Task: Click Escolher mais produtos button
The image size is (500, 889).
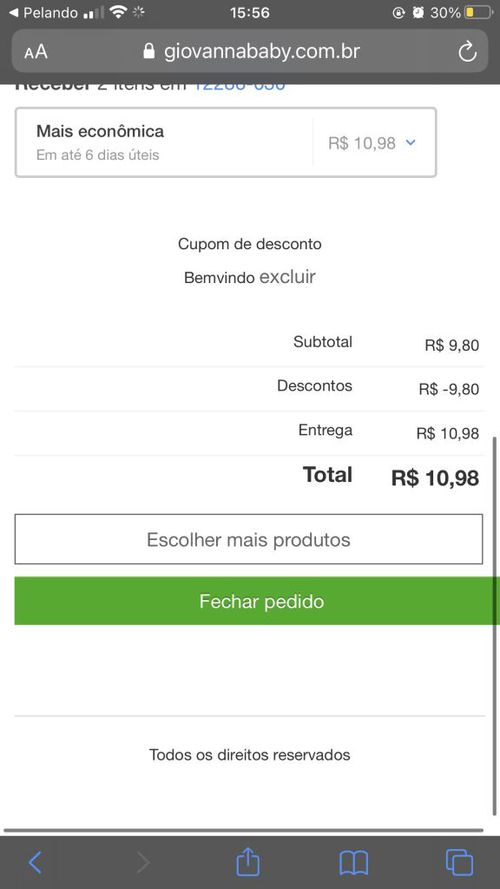Action: point(249,539)
